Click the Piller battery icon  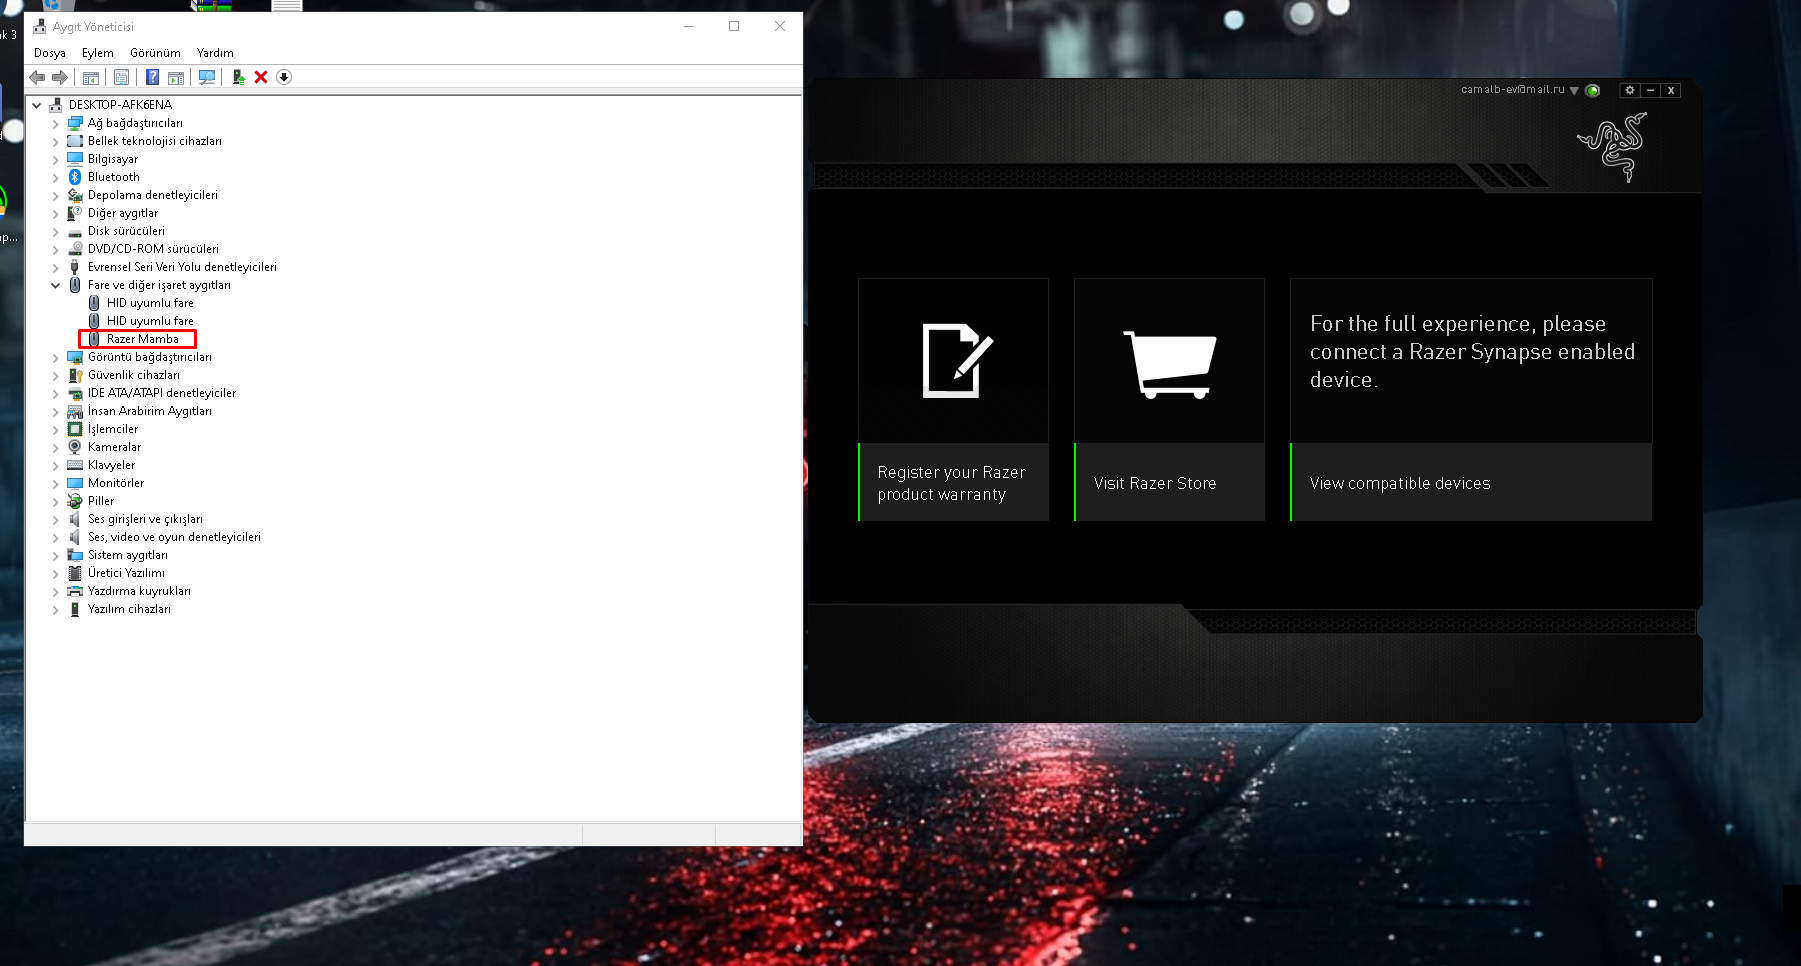[x=75, y=501]
